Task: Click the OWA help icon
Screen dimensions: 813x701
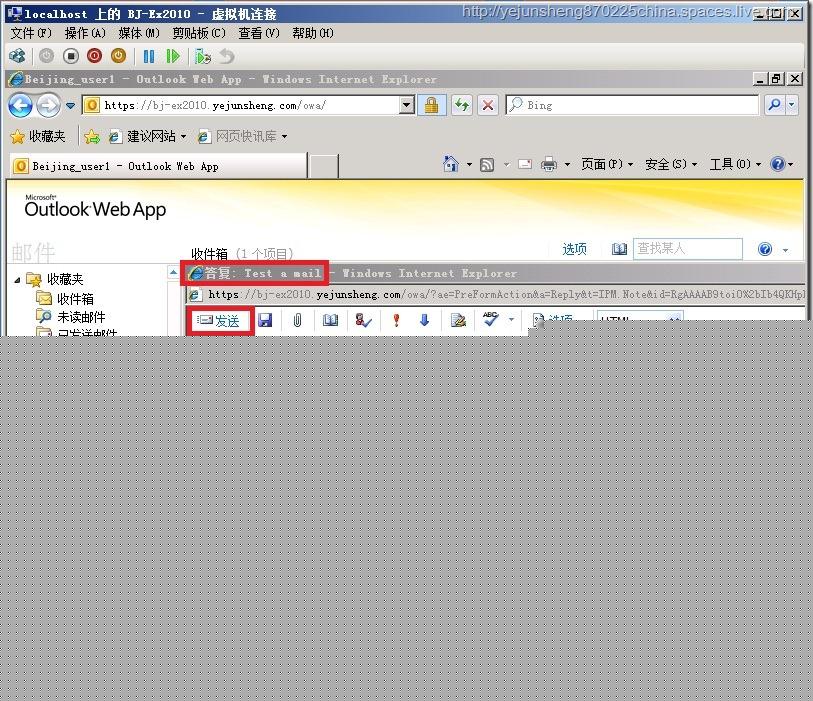Action: click(765, 249)
